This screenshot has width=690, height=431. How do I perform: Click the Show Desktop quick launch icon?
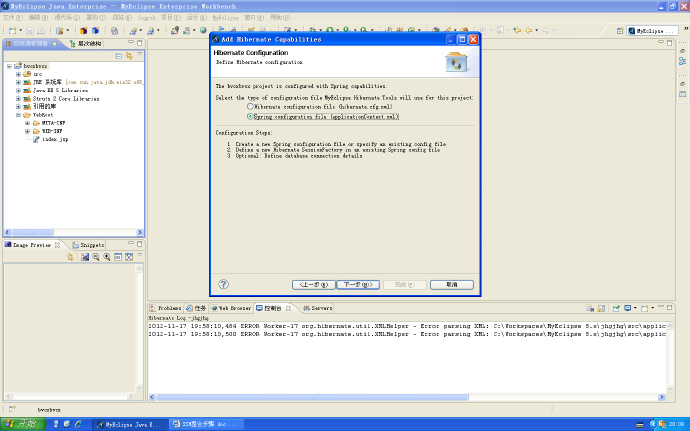point(67,424)
